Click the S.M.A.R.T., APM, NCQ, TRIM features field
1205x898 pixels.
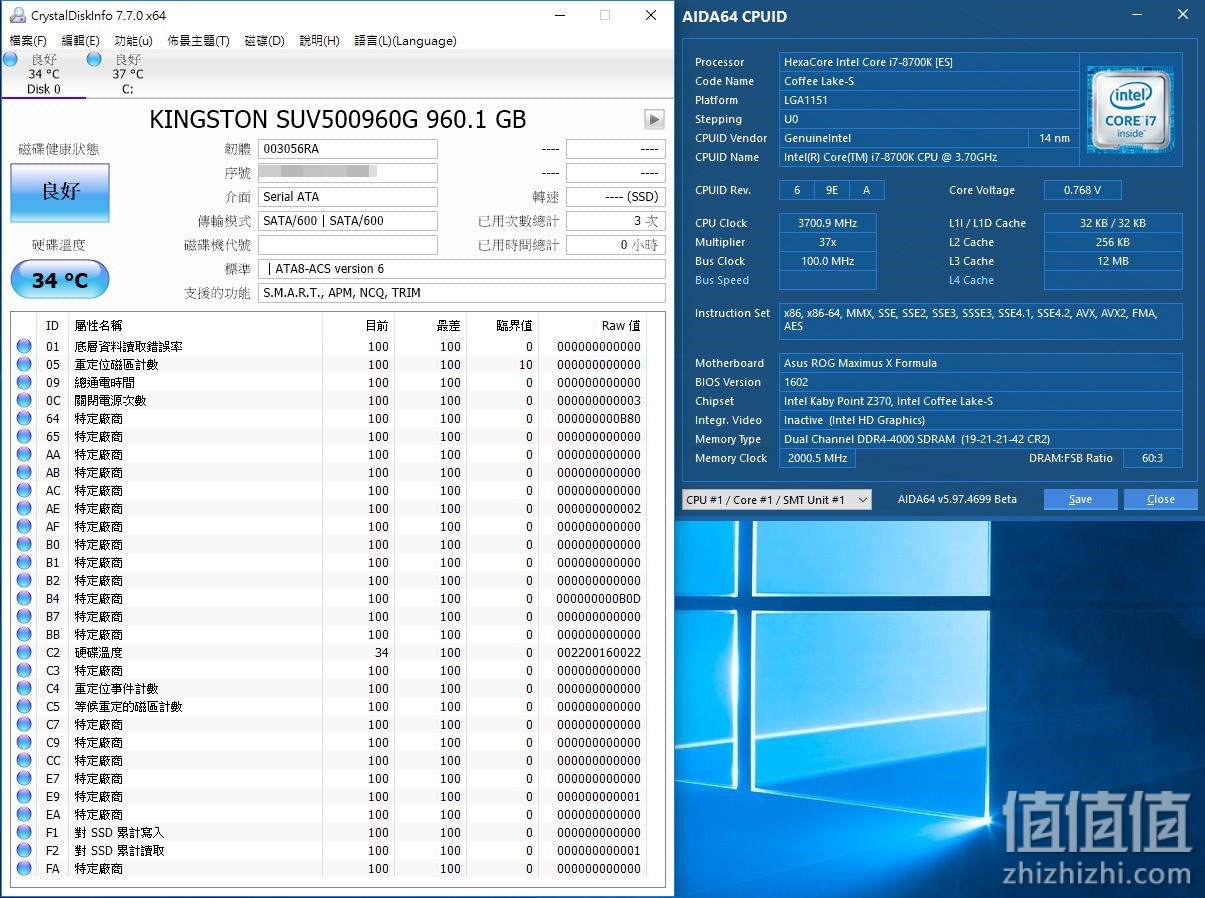tap(462, 293)
